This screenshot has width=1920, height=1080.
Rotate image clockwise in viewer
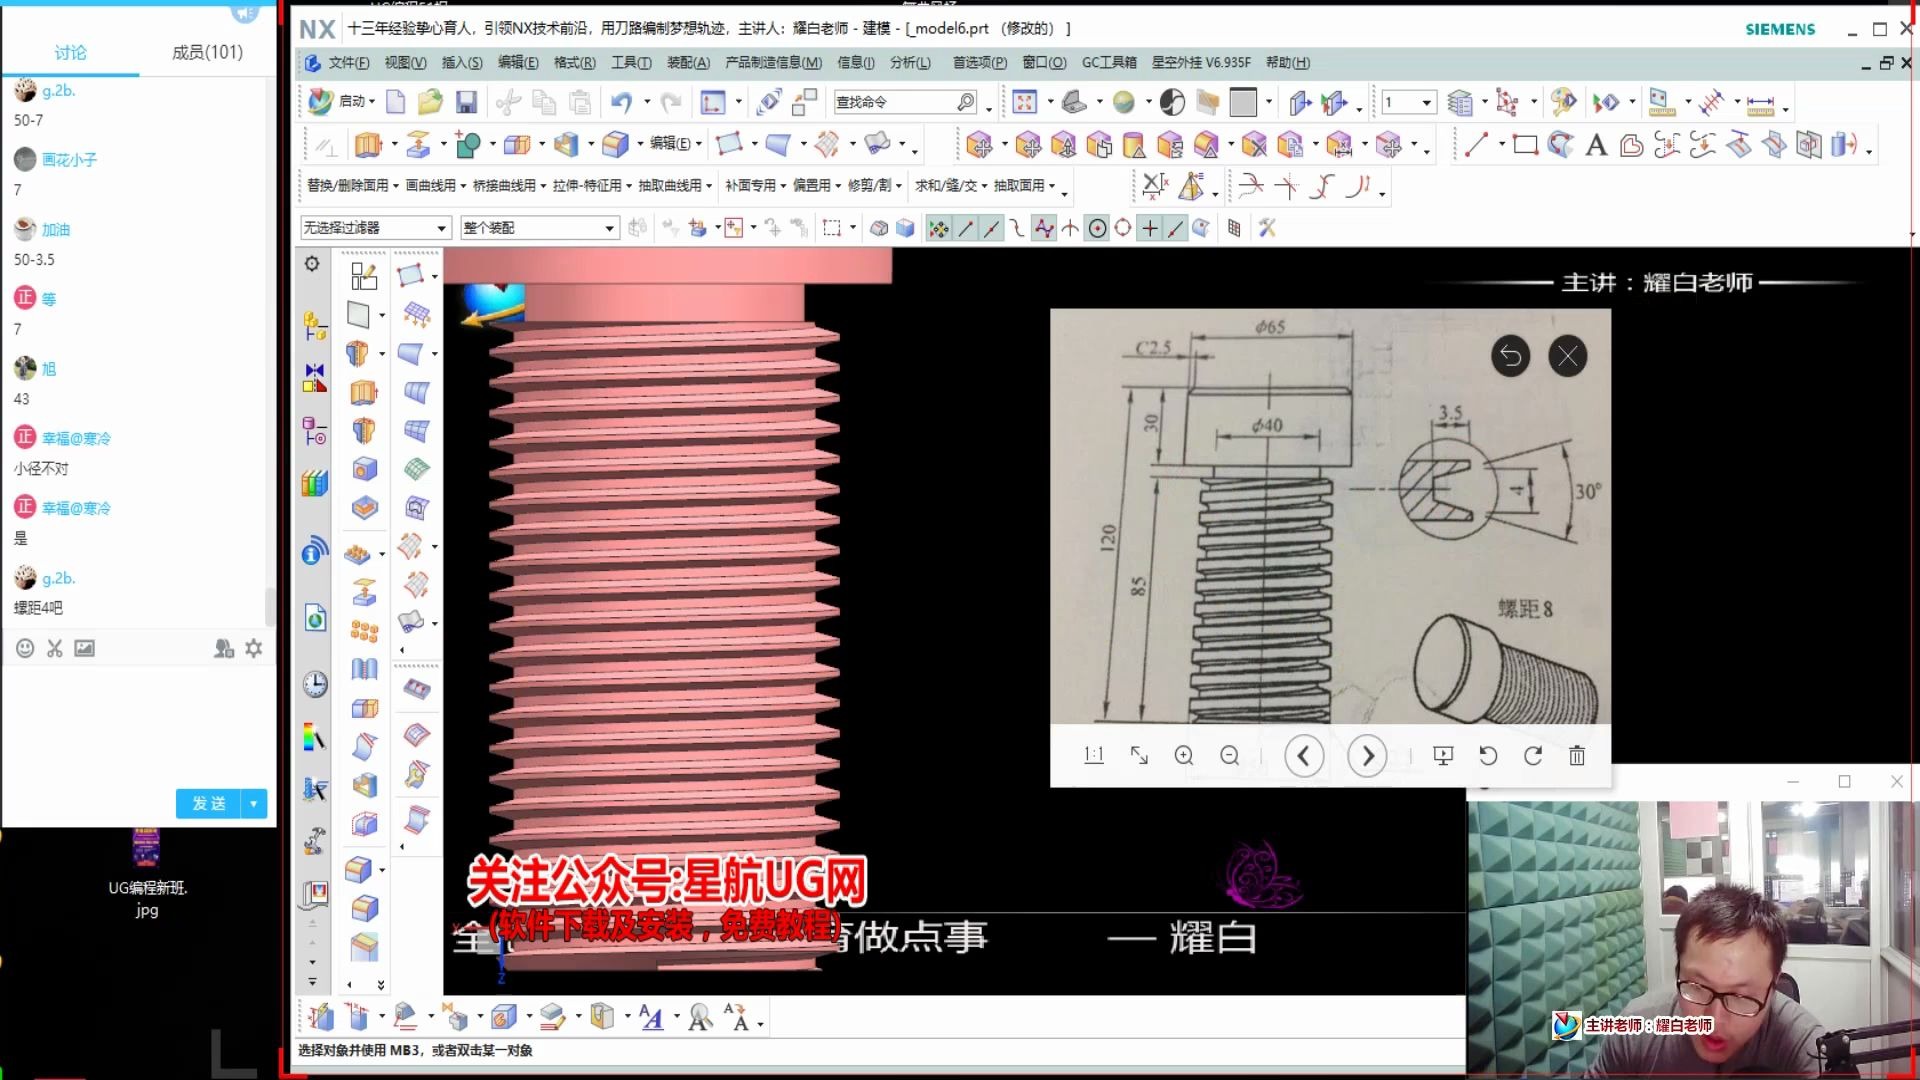pyautogui.click(x=1532, y=756)
